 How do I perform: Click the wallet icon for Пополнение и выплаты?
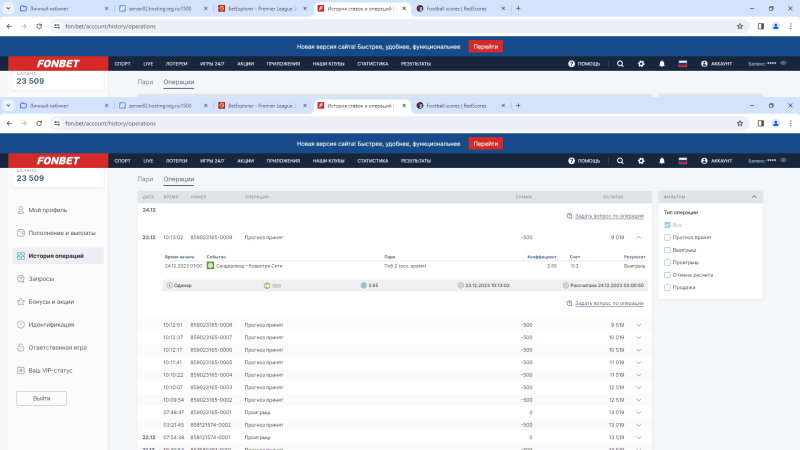click(x=21, y=233)
